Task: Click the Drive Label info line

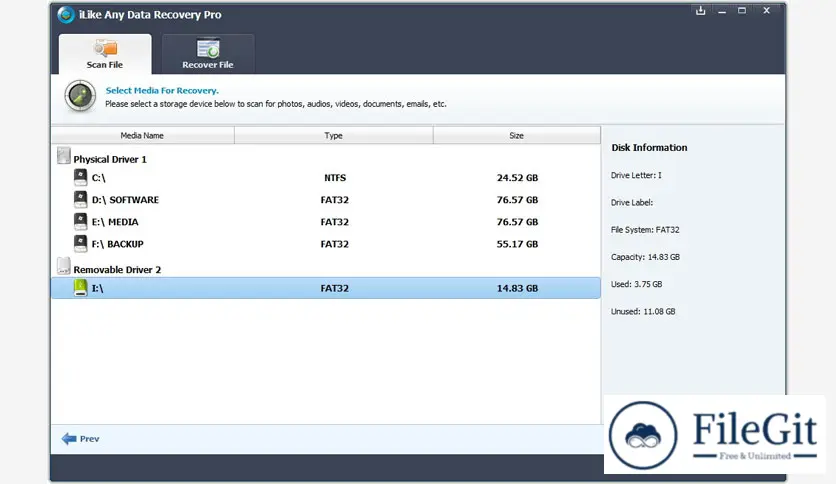Action: (632, 203)
